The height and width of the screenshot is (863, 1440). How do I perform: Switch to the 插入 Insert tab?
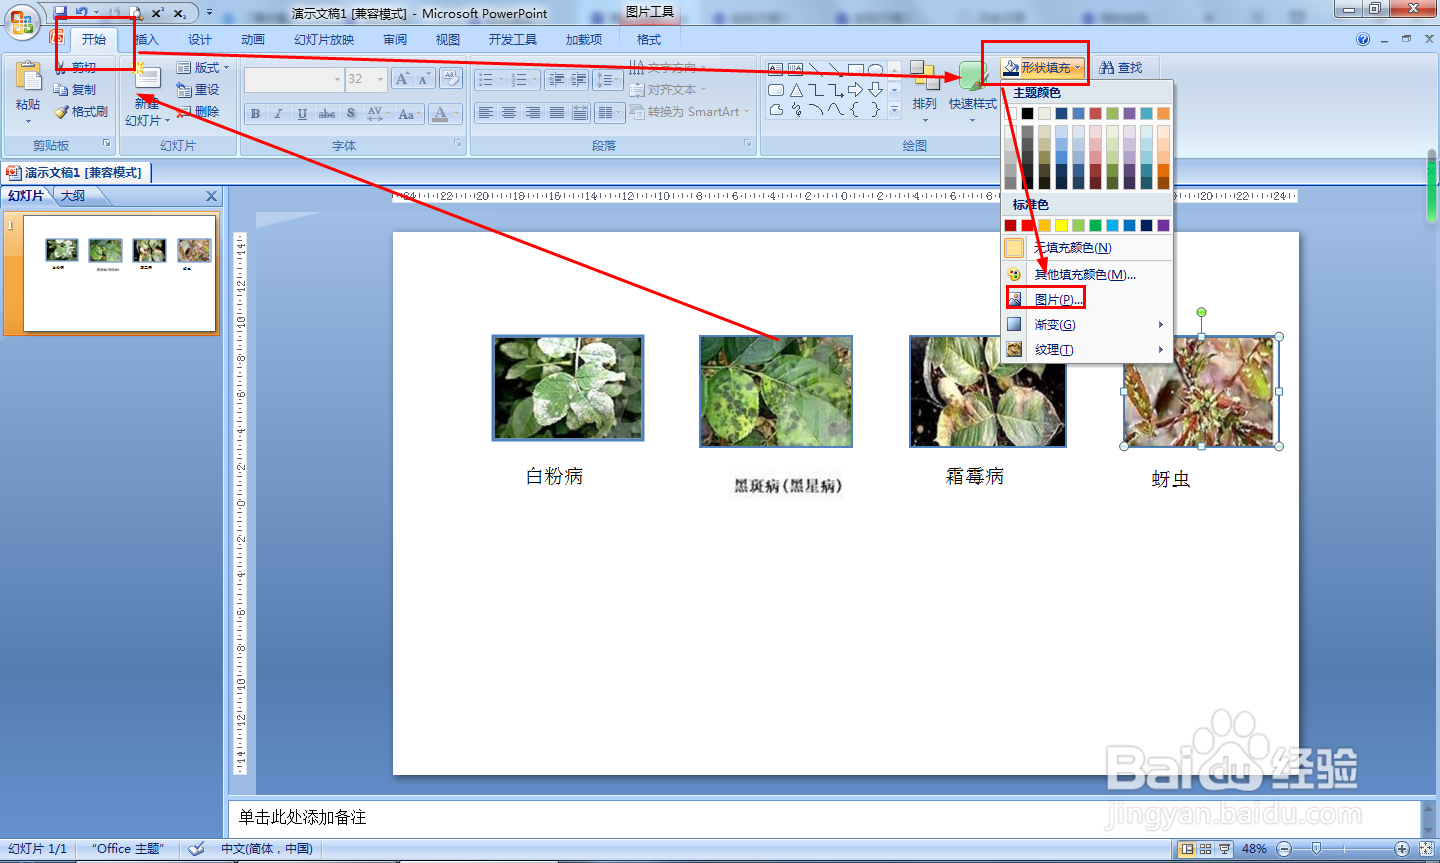(147, 40)
